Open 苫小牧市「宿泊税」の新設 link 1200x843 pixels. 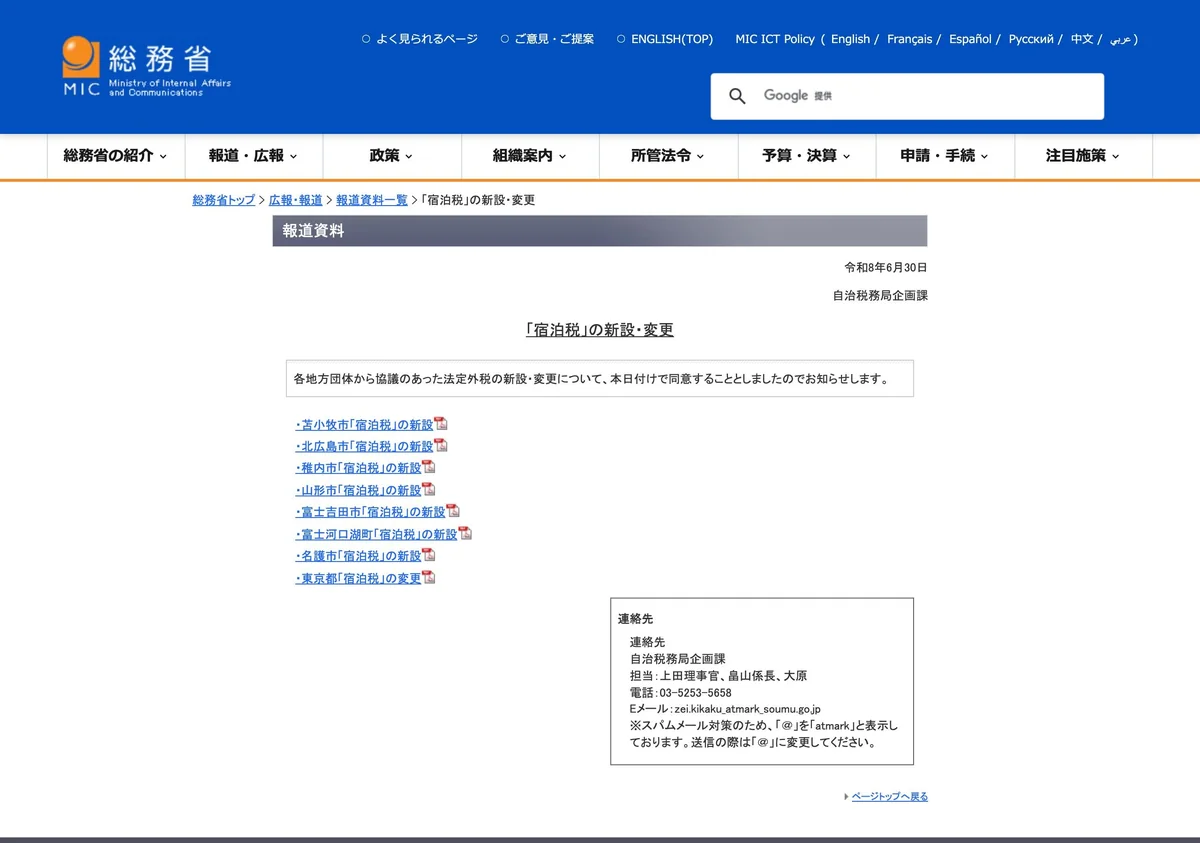click(x=365, y=425)
